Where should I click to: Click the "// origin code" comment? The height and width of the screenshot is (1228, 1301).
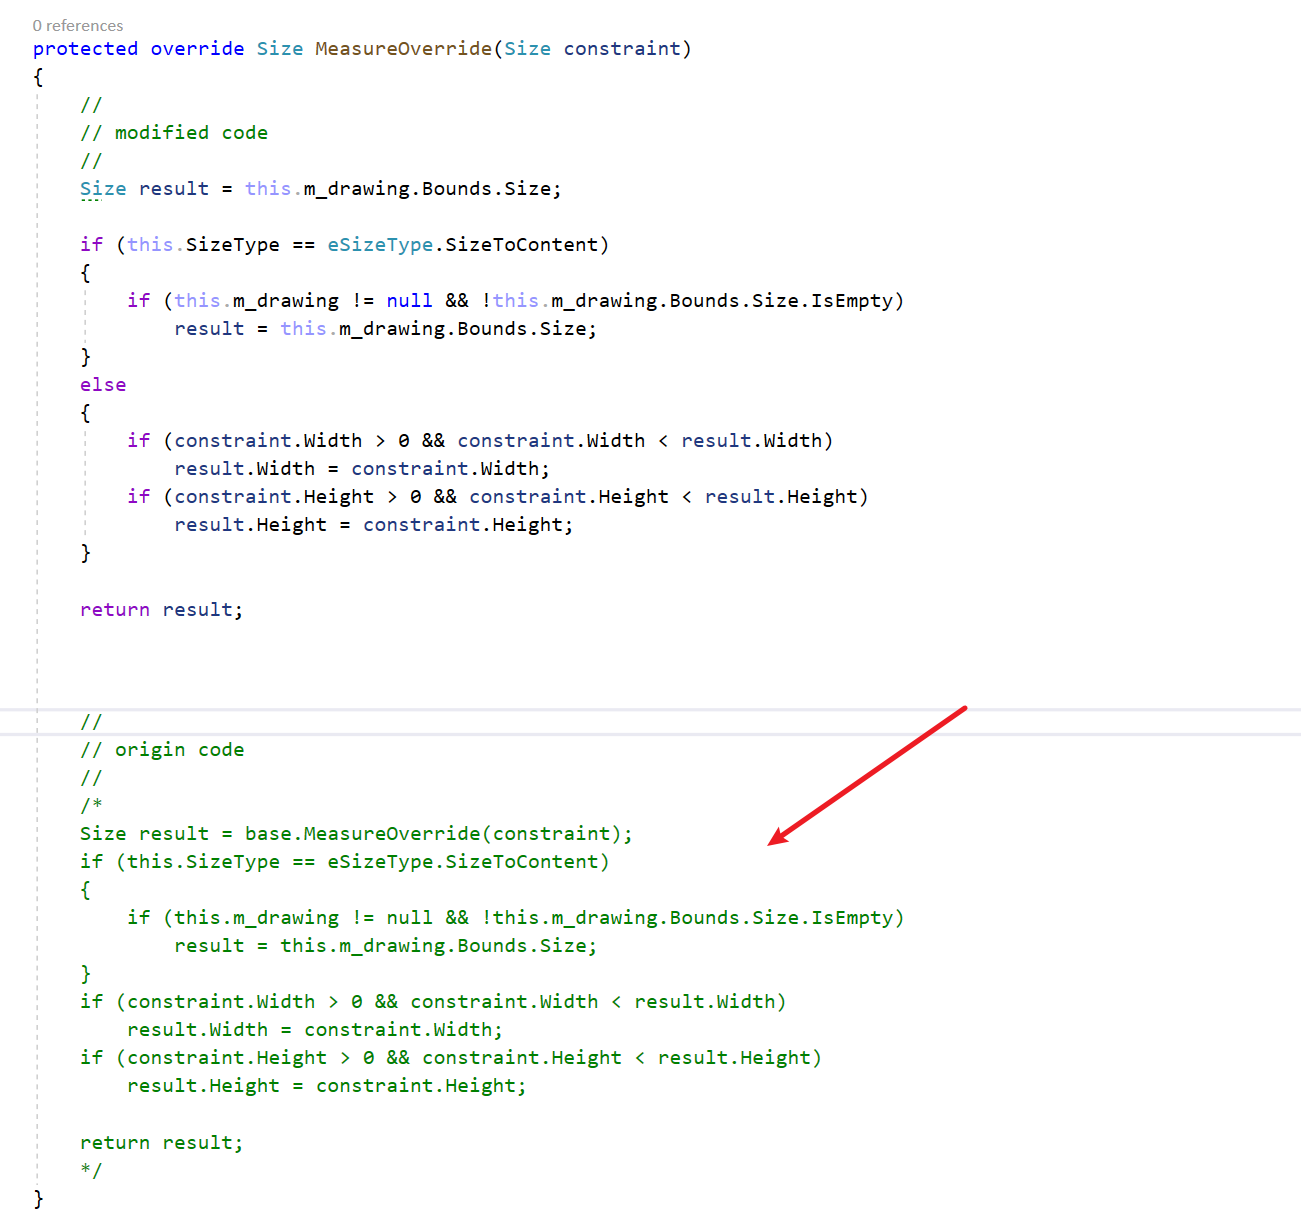click(162, 750)
